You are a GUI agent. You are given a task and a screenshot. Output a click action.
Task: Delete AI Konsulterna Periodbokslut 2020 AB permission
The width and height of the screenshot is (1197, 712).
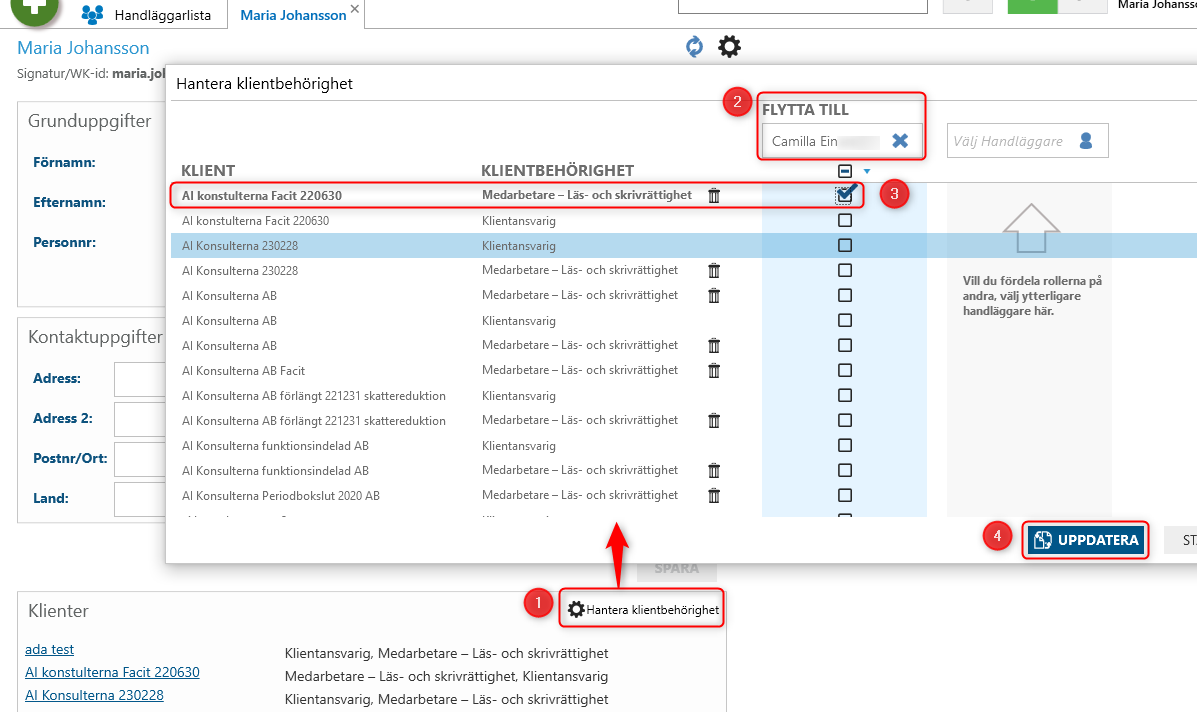point(714,495)
